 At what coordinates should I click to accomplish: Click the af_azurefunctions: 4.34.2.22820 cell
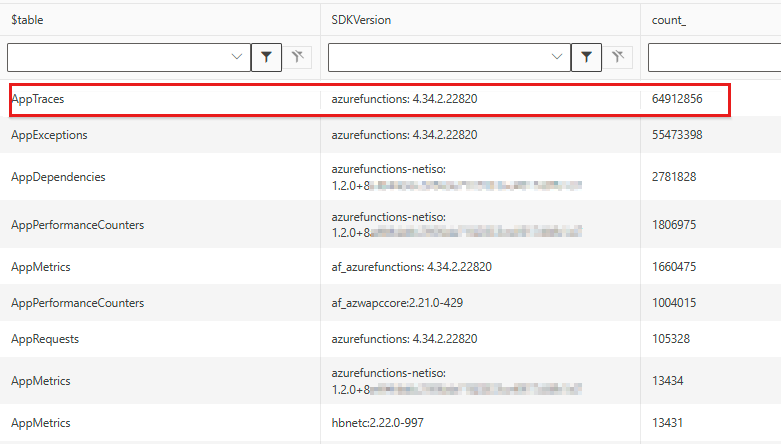coord(411,267)
